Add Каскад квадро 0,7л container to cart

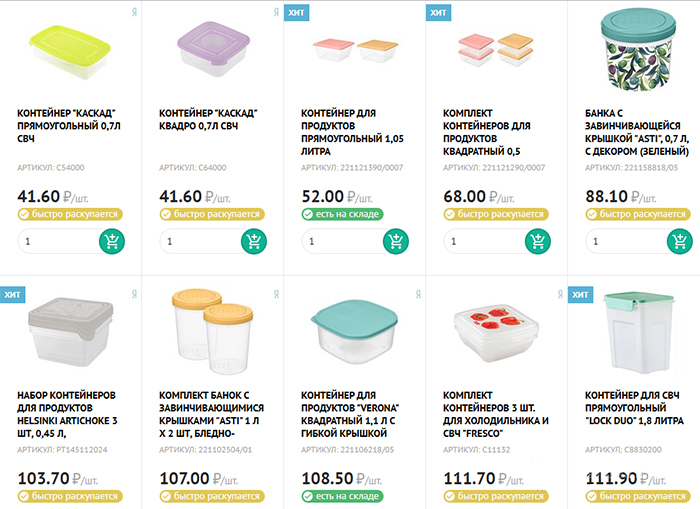point(253,241)
